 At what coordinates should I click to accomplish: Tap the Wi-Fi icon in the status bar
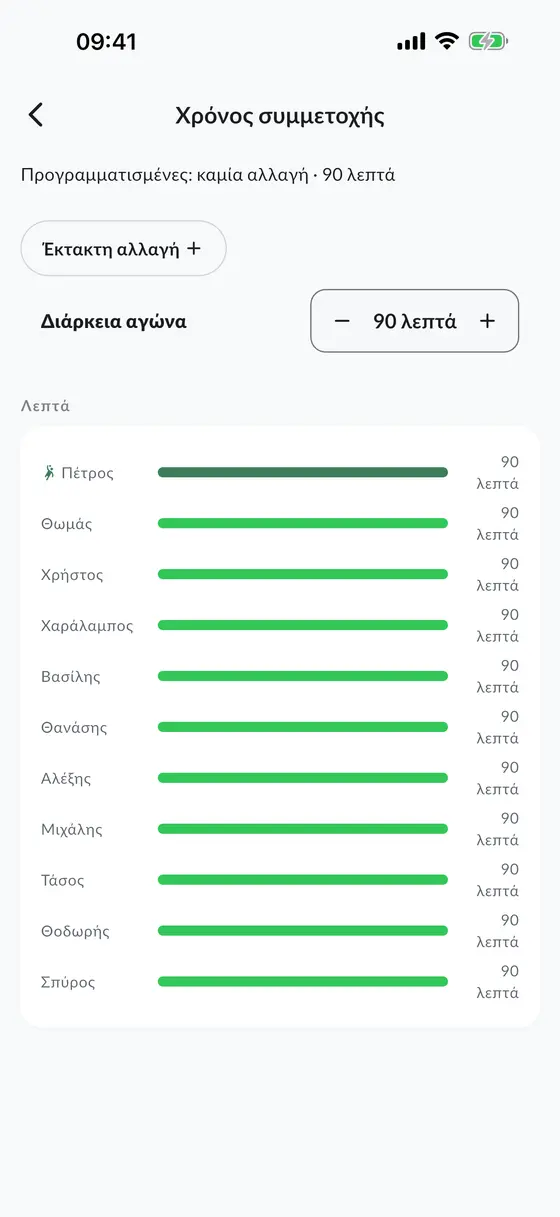446,41
